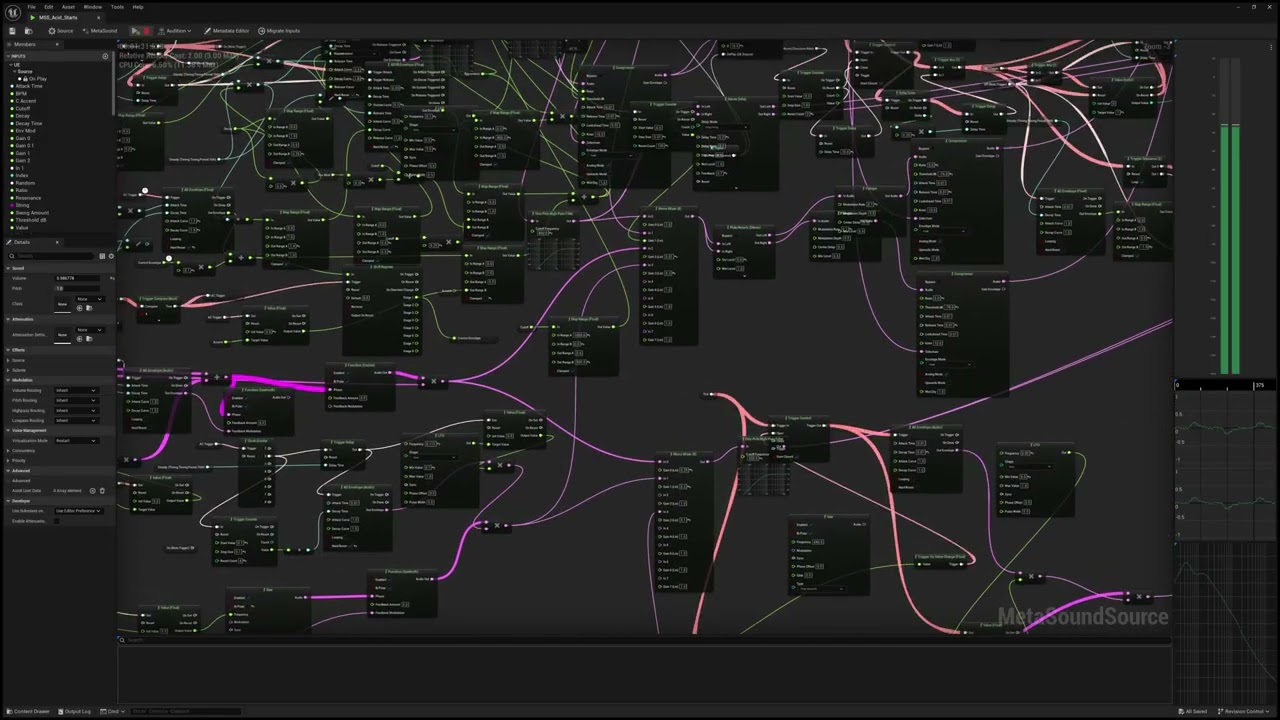Image resolution: width=1280 pixels, height=720 pixels.
Task: Expand the Concurrency section
Action: click(8, 450)
